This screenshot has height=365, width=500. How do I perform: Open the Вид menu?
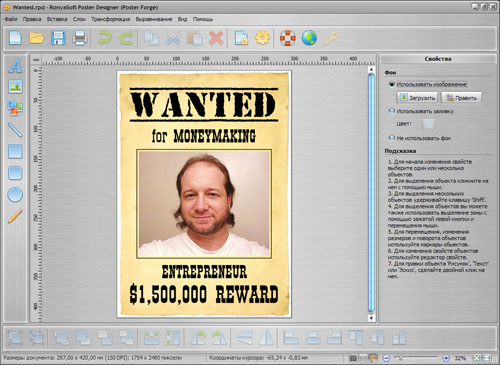pyautogui.click(x=182, y=19)
